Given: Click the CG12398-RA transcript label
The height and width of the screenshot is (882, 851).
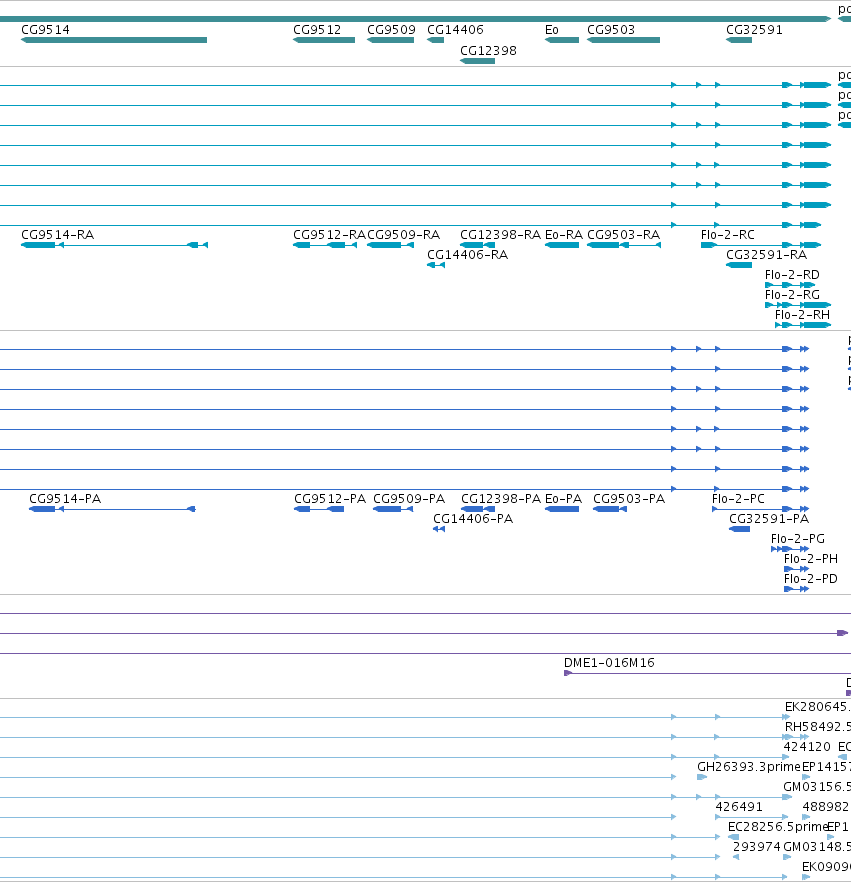Looking at the screenshot, I should pyautogui.click(x=501, y=235).
